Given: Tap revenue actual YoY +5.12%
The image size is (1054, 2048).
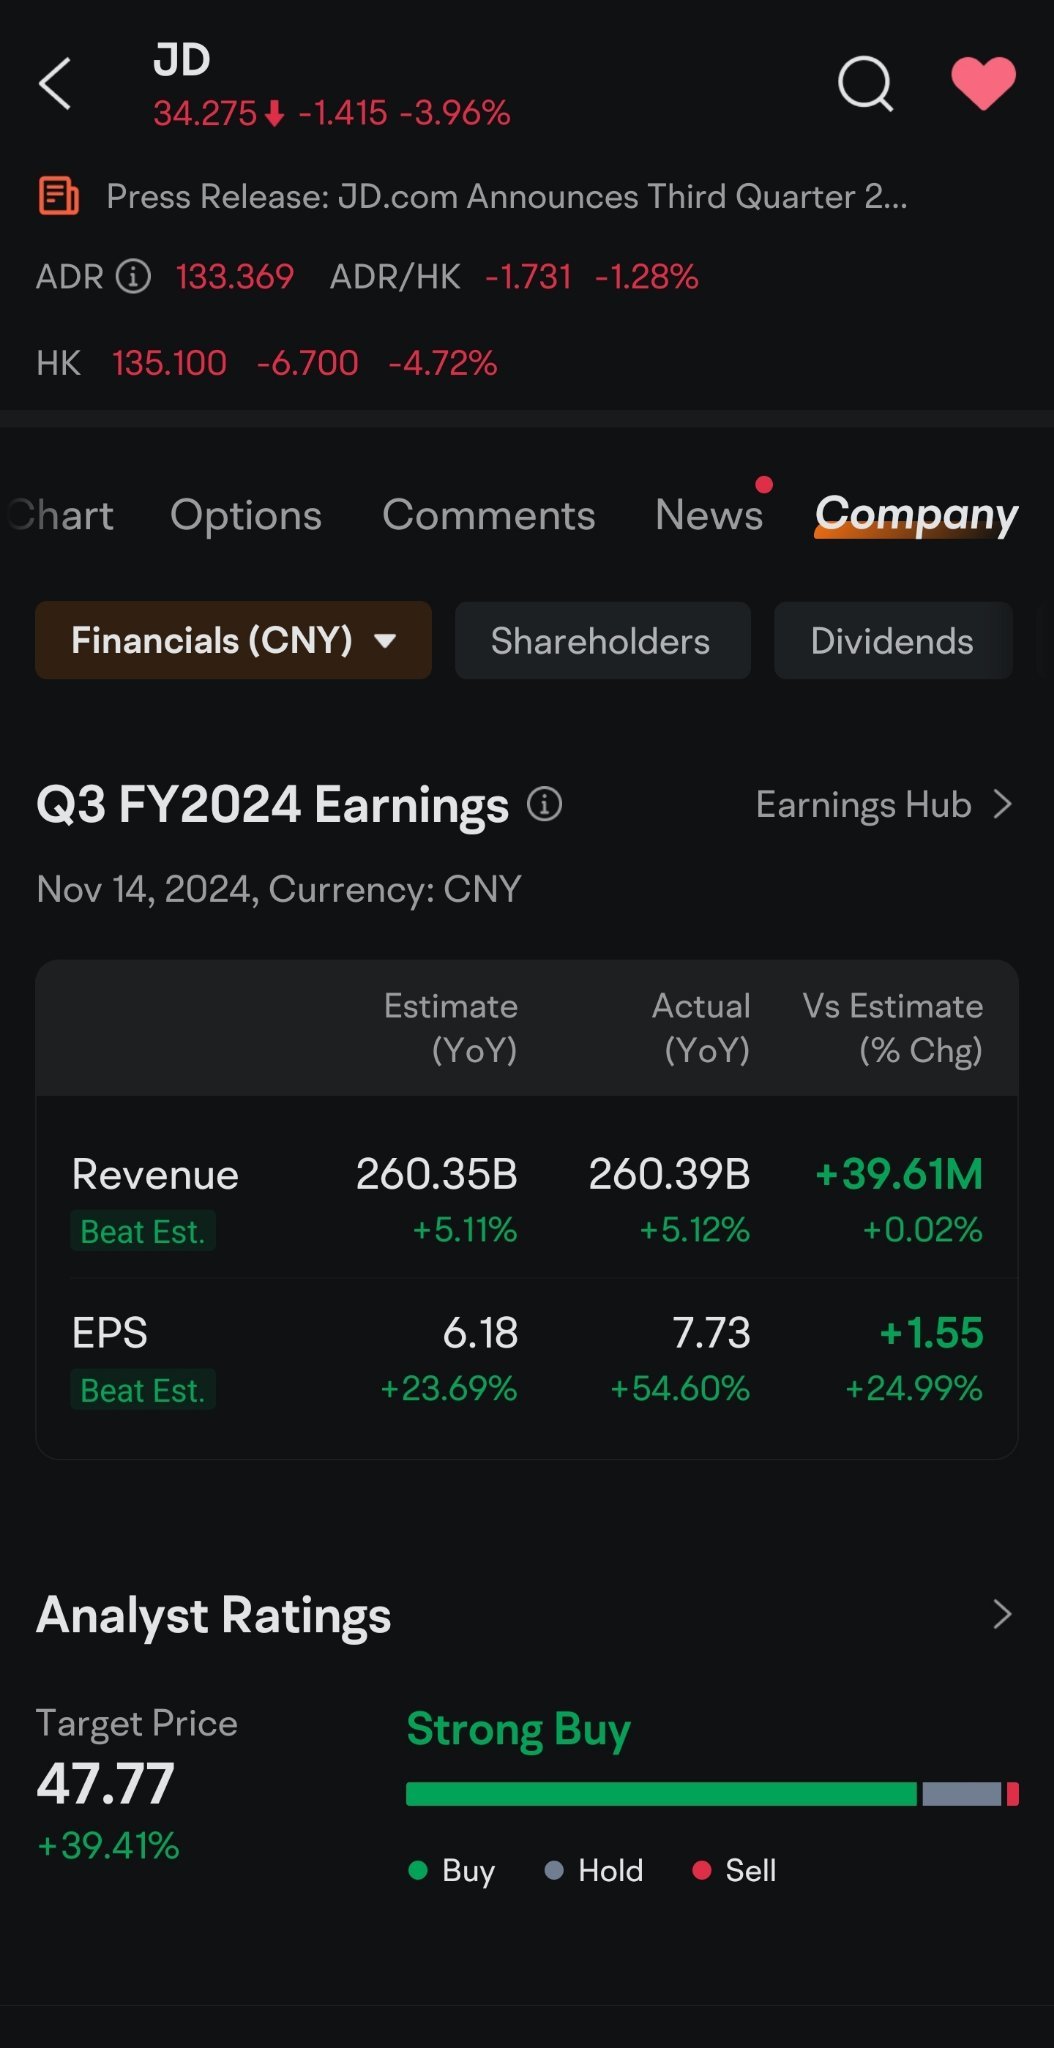Looking at the screenshot, I should coord(694,1229).
